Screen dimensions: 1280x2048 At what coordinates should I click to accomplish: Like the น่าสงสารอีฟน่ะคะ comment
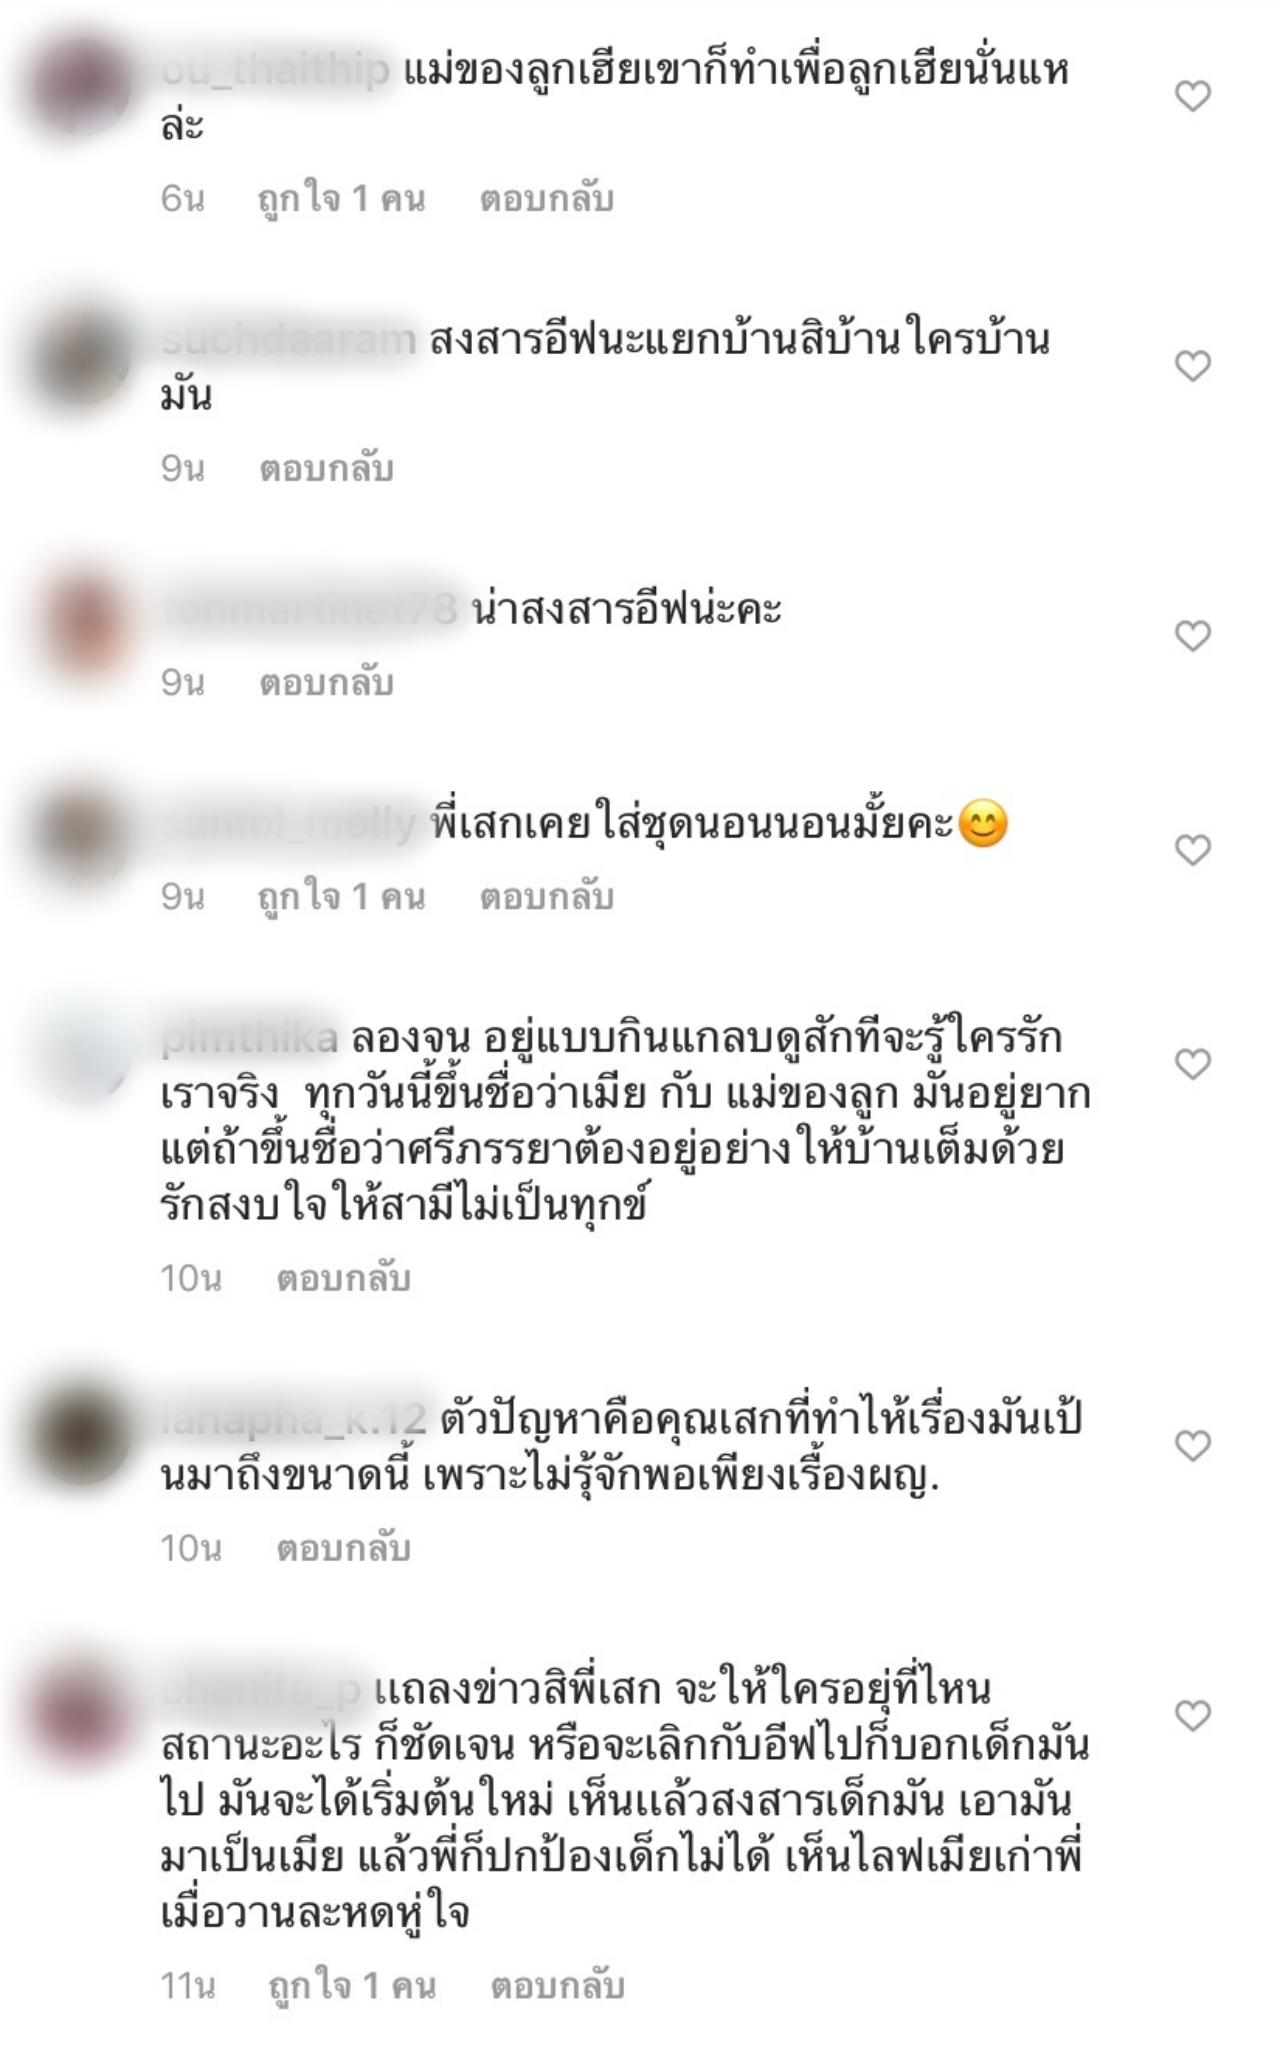1192,636
